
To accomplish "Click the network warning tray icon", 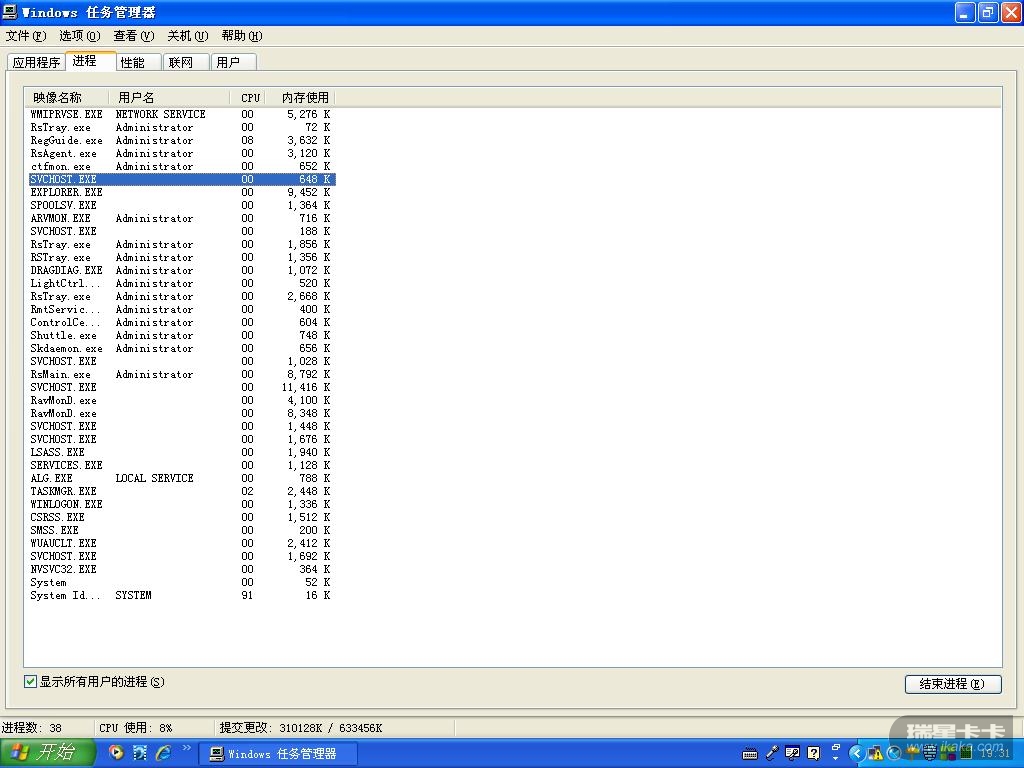I will 876,754.
